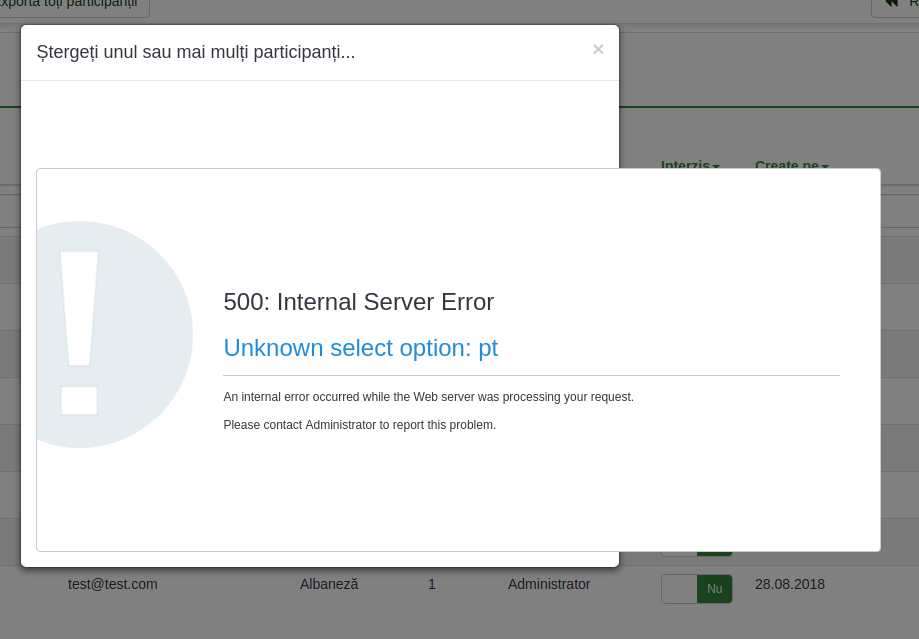This screenshot has width=919, height=639.
Task: Click the 'An internal error occurred' text
Action: (x=428, y=397)
